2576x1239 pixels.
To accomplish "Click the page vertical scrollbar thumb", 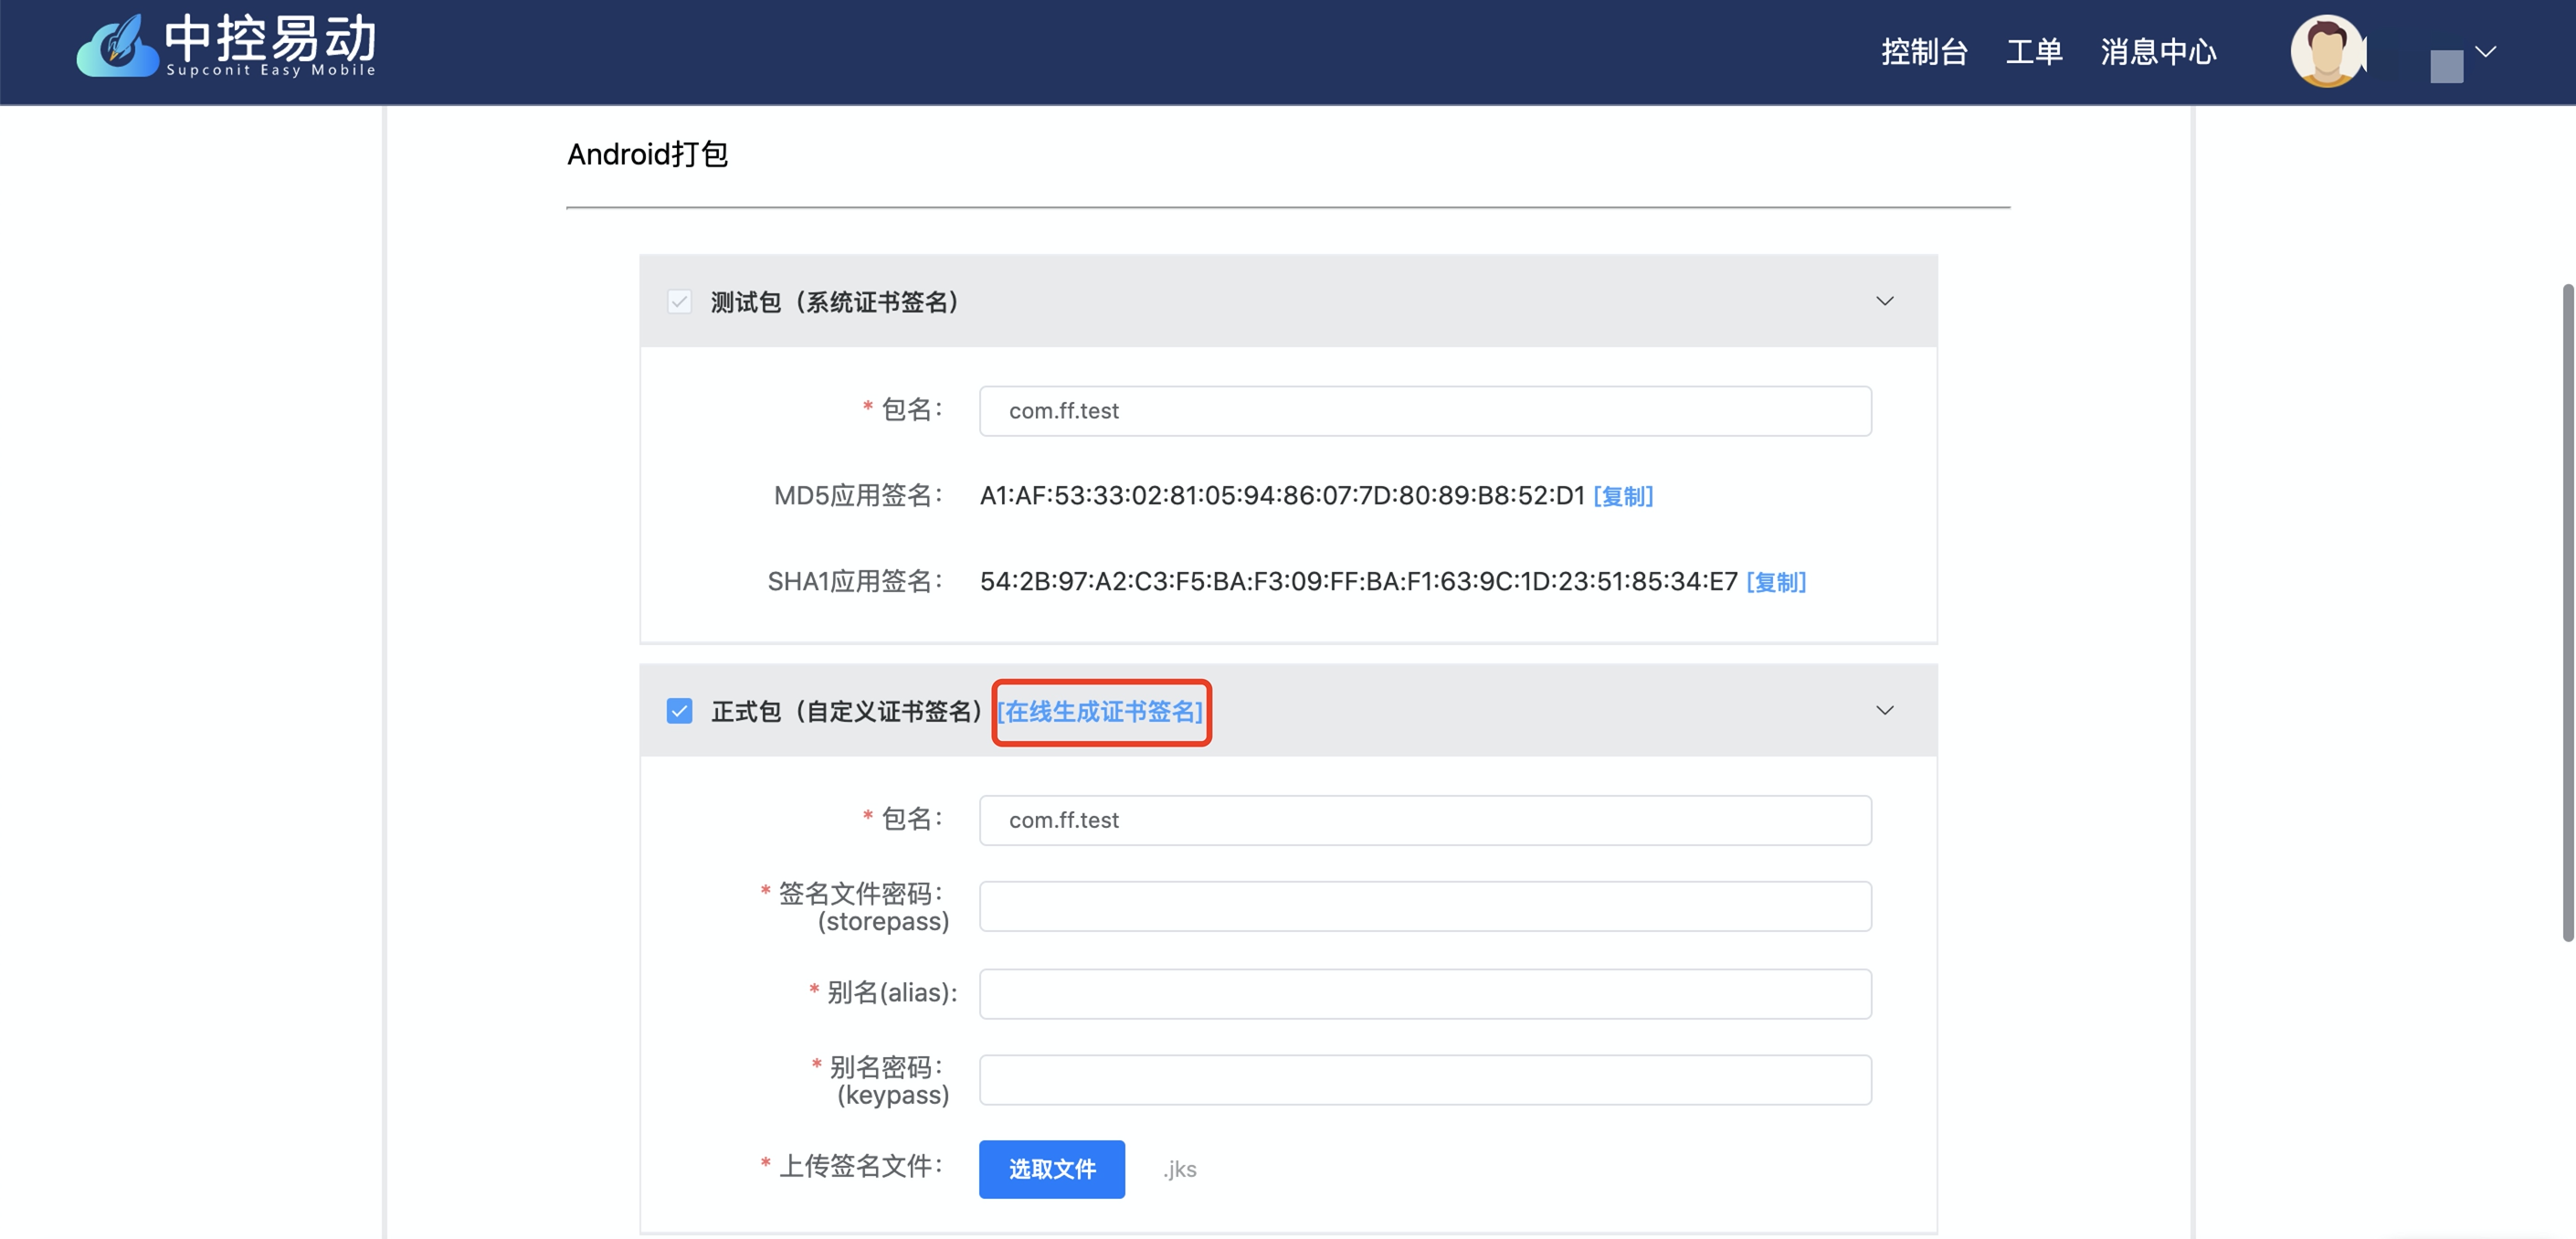I will [x=2567, y=612].
